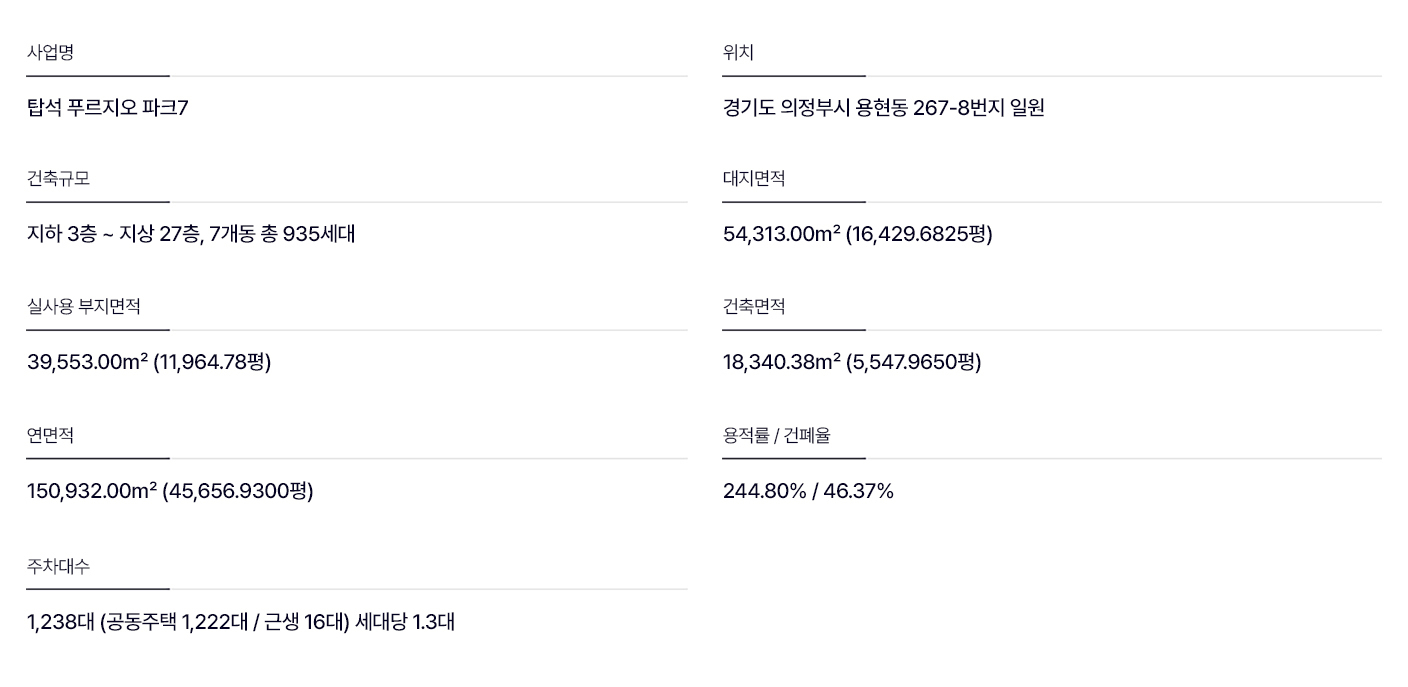Select the address 경기도 의정부시 용현동 267-8번지 일원

(x=883, y=108)
